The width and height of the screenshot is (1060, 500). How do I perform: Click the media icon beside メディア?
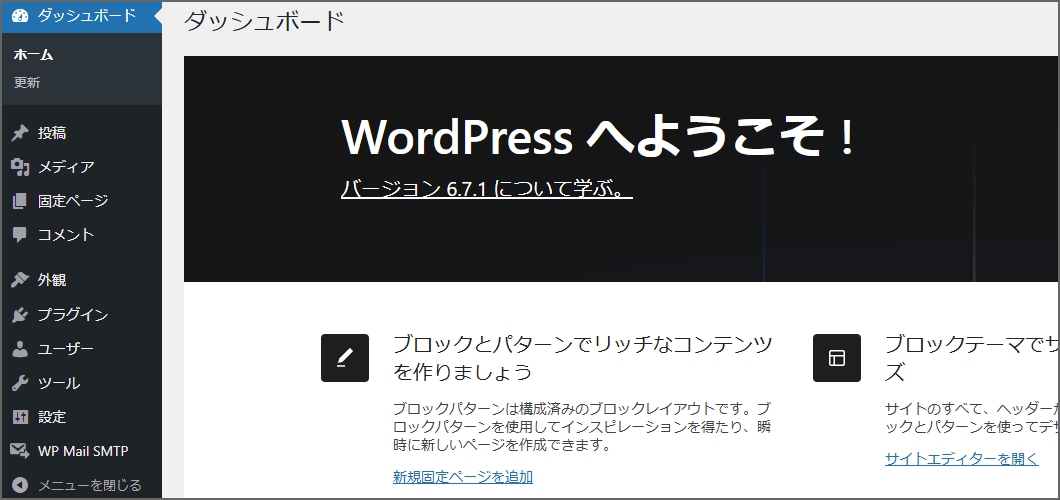click(x=19, y=167)
